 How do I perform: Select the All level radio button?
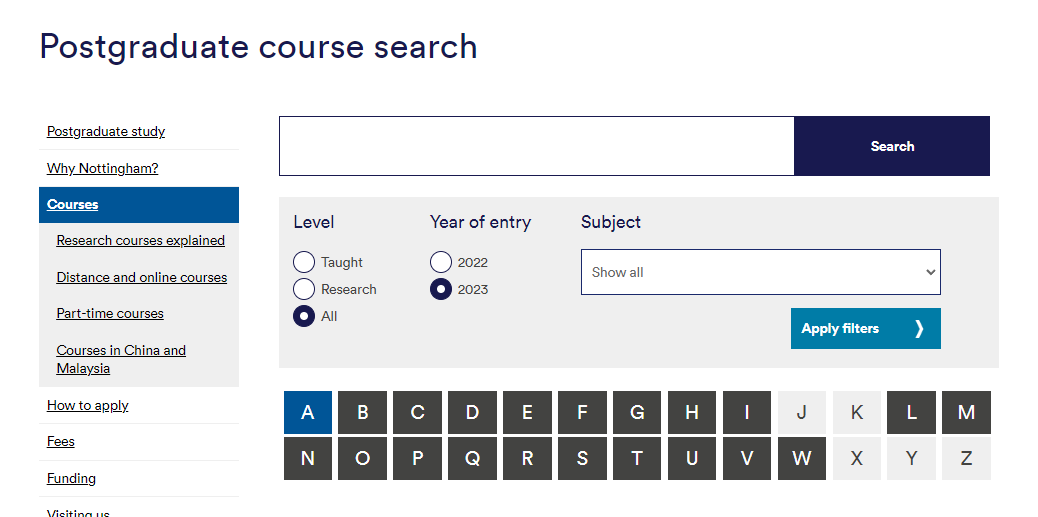(304, 316)
